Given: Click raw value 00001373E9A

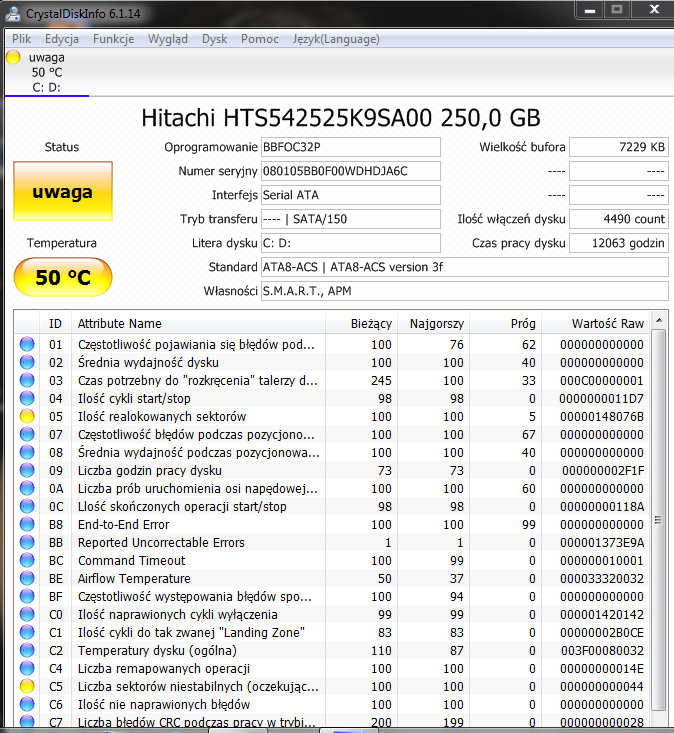Looking at the screenshot, I should (602, 542).
